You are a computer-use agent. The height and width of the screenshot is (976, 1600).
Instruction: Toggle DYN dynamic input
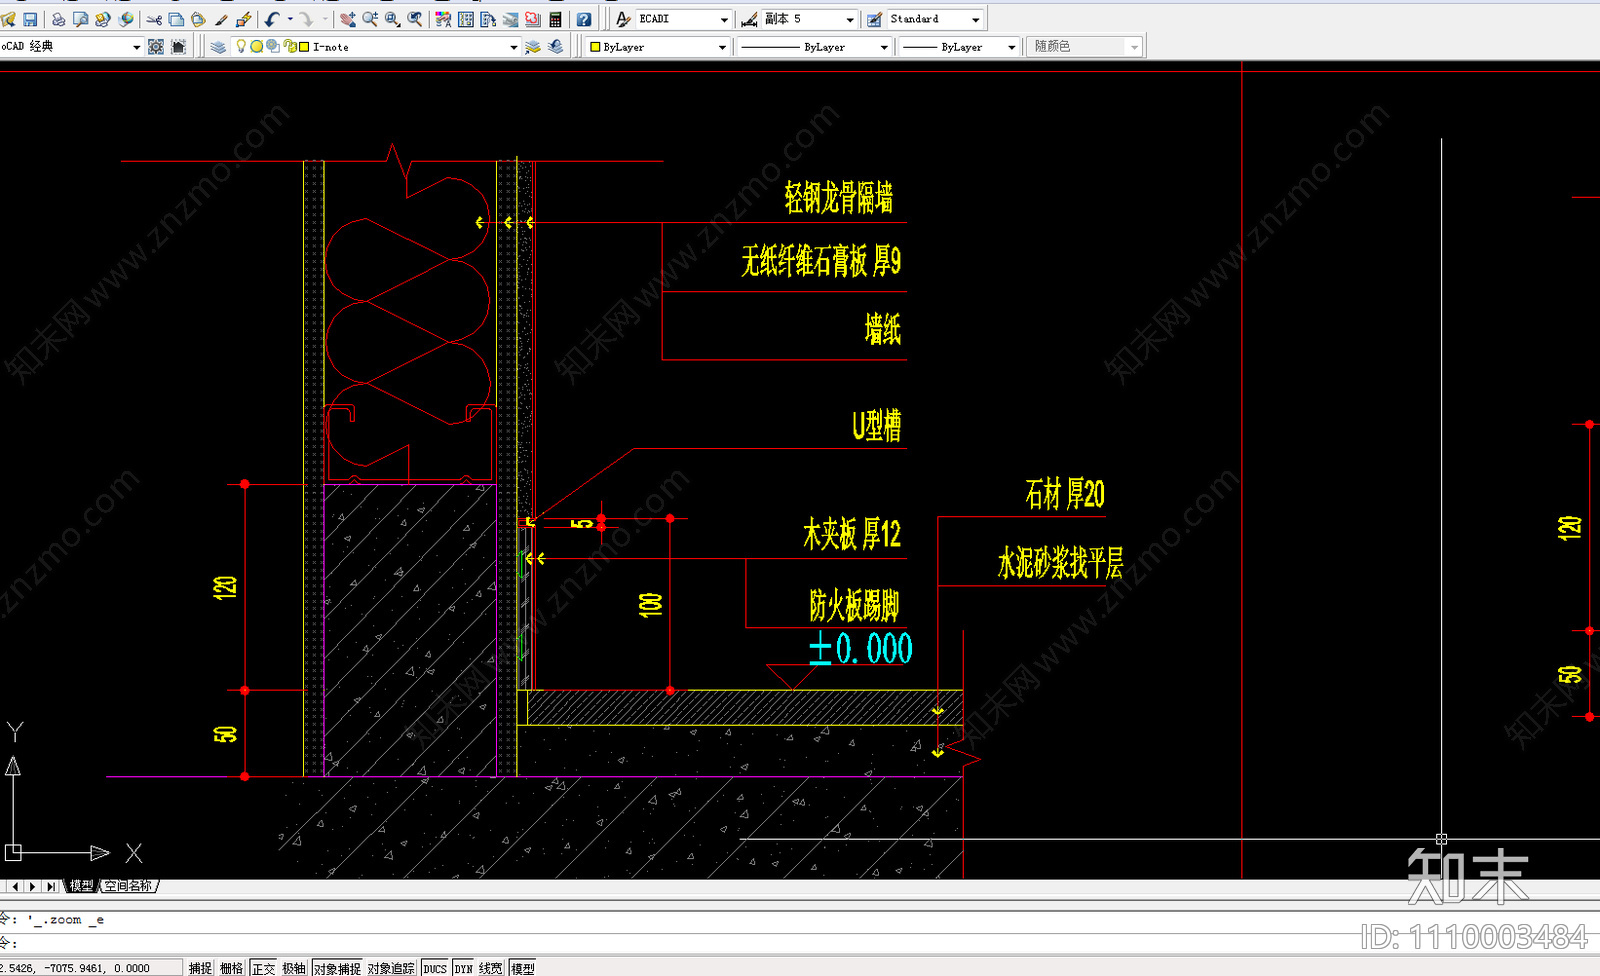coord(464,968)
